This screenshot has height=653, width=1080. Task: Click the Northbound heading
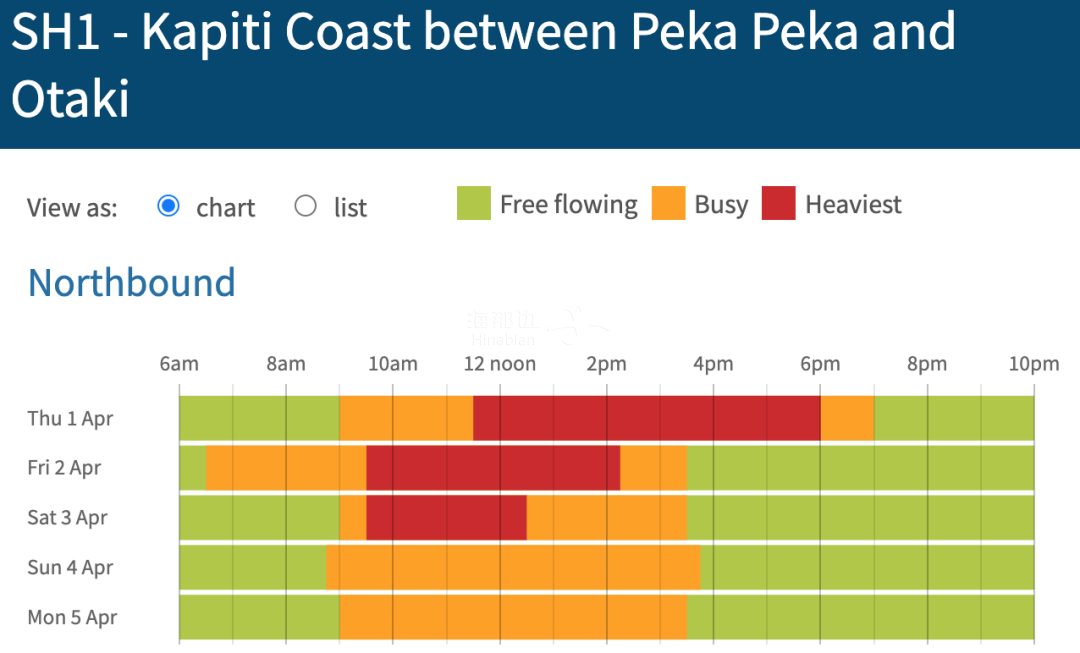pos(132,282)
